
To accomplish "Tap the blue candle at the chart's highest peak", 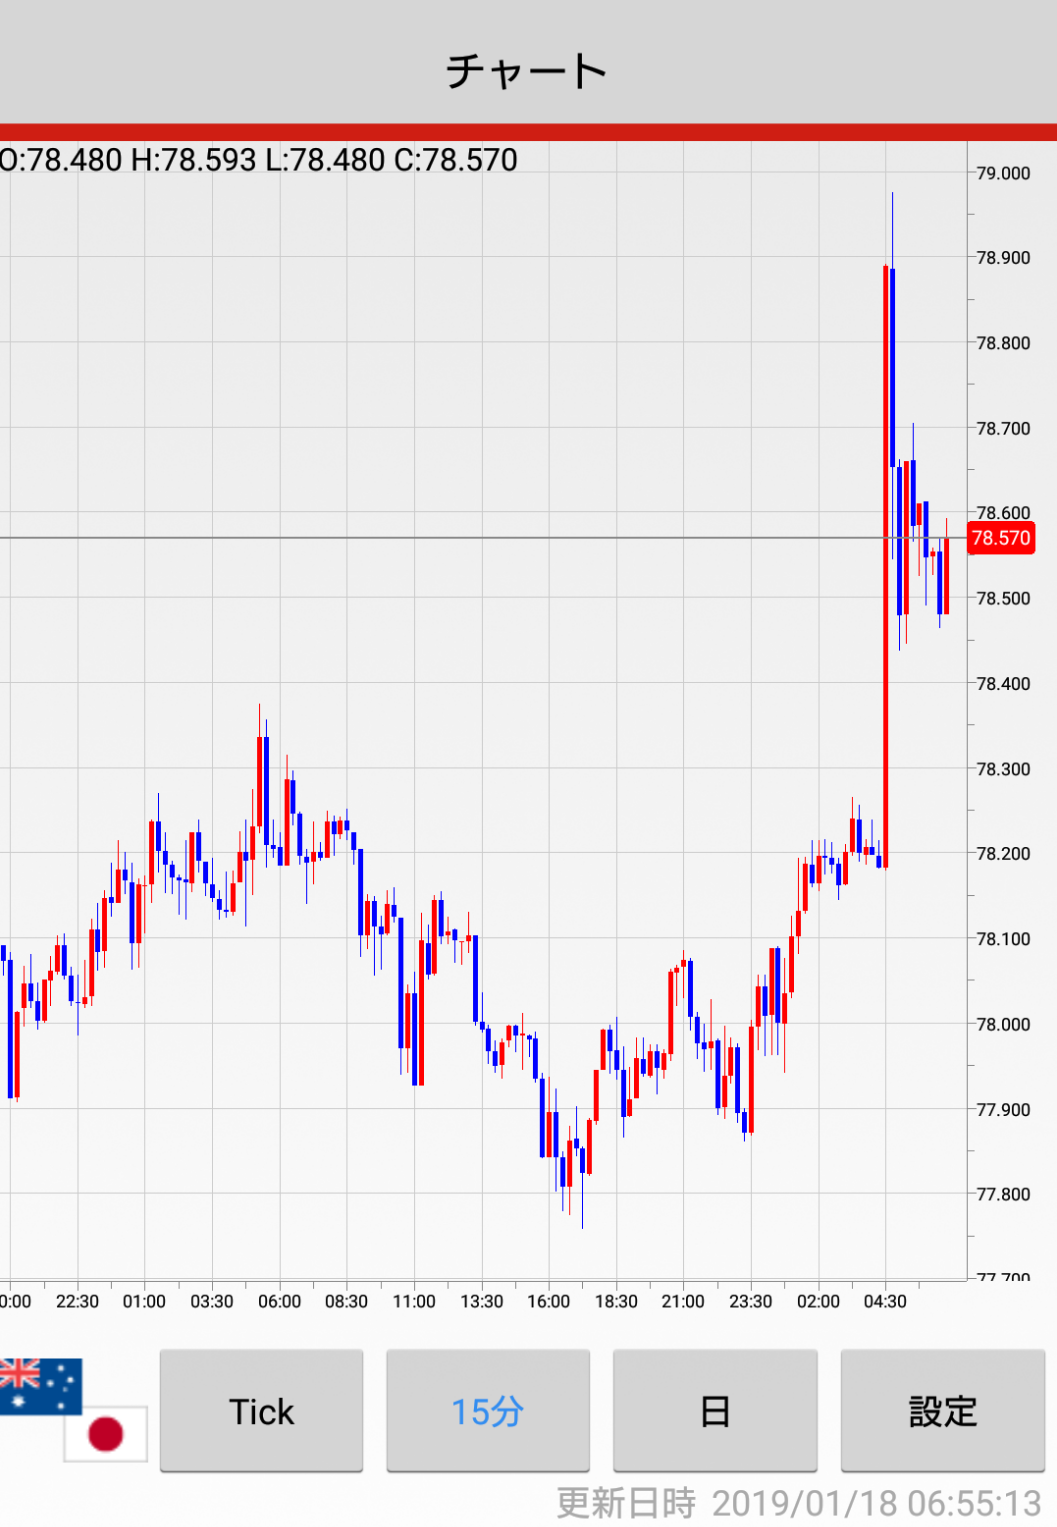I will click(x=892, y=360).
